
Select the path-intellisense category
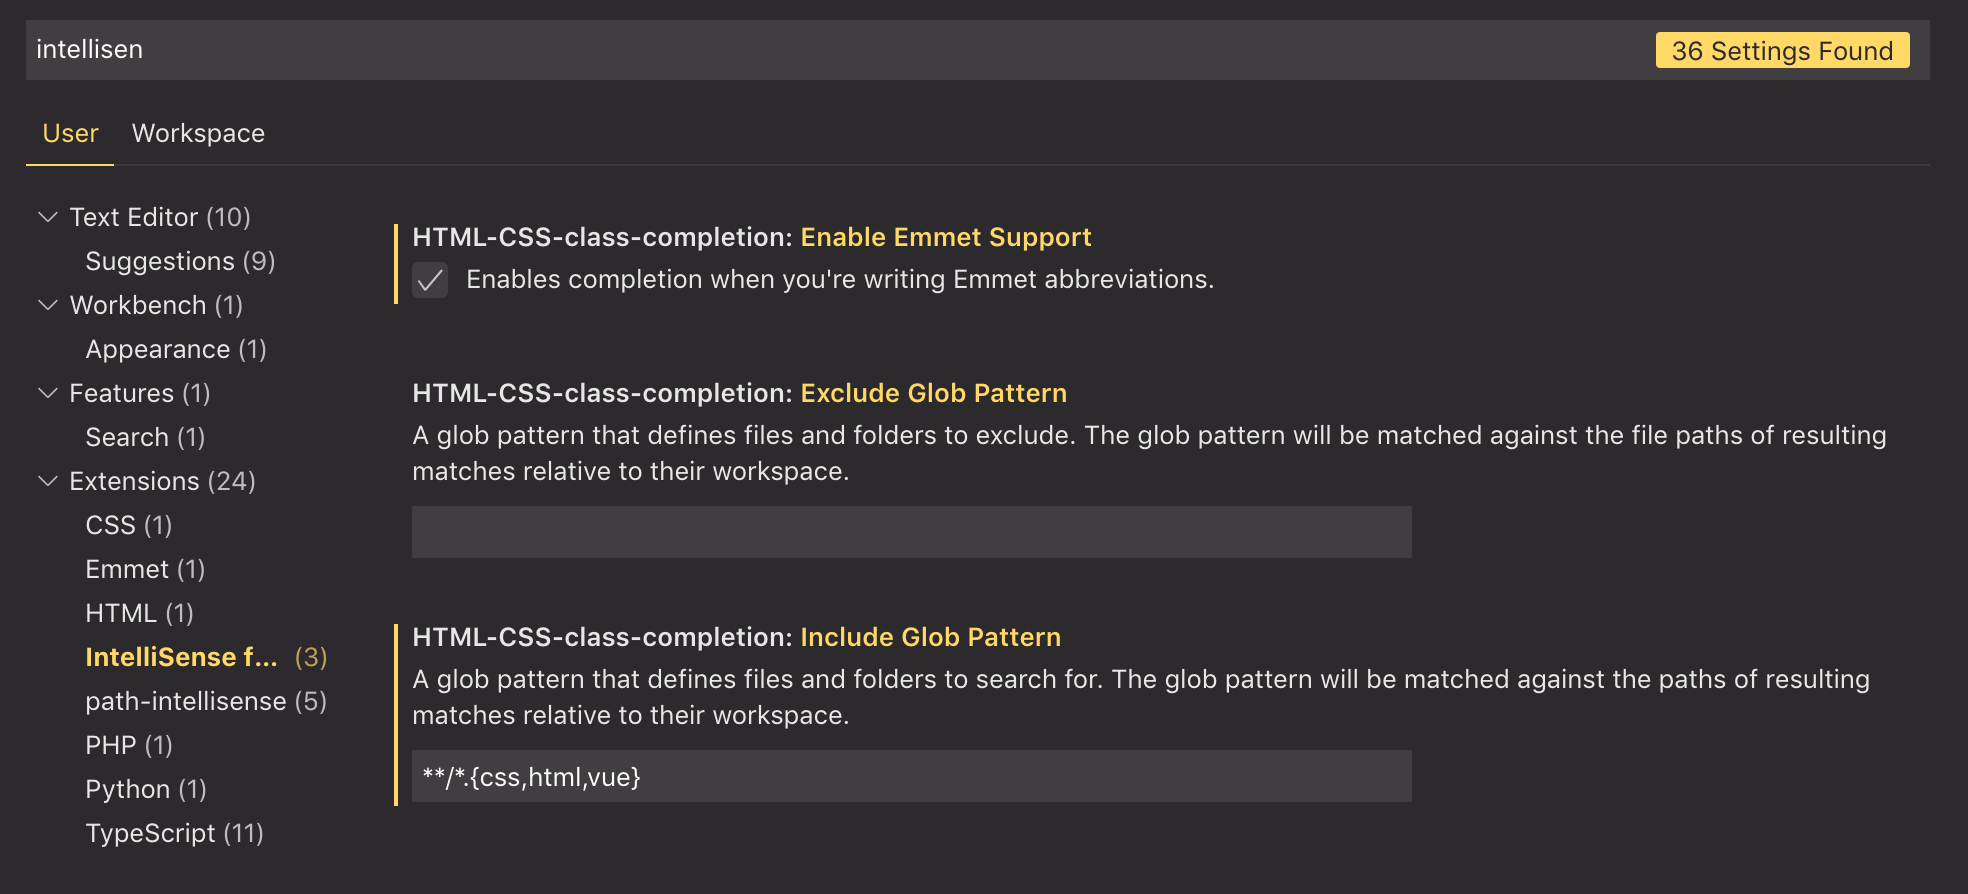click(x=206, y=701)
